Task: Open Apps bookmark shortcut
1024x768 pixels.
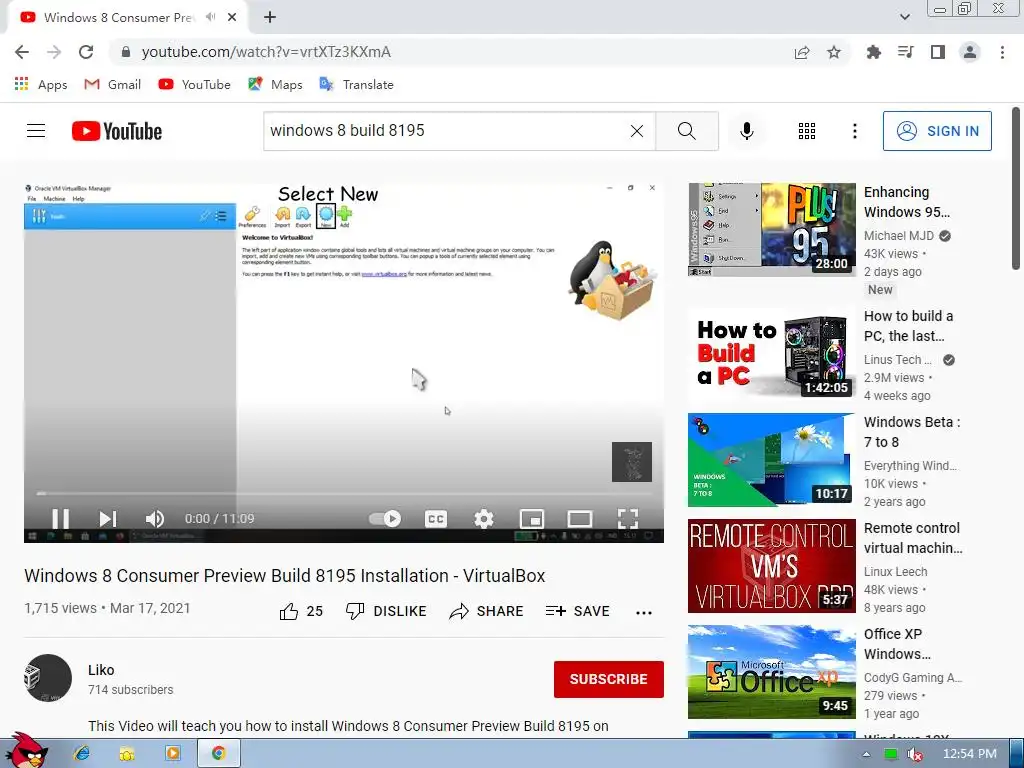Action: point(40,84)
